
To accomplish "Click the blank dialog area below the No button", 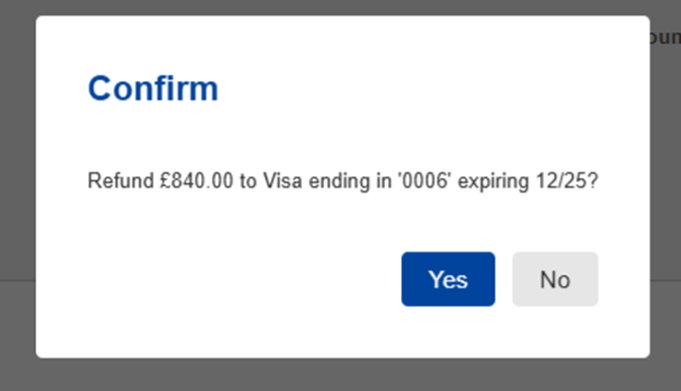I will tap(555, 332).
